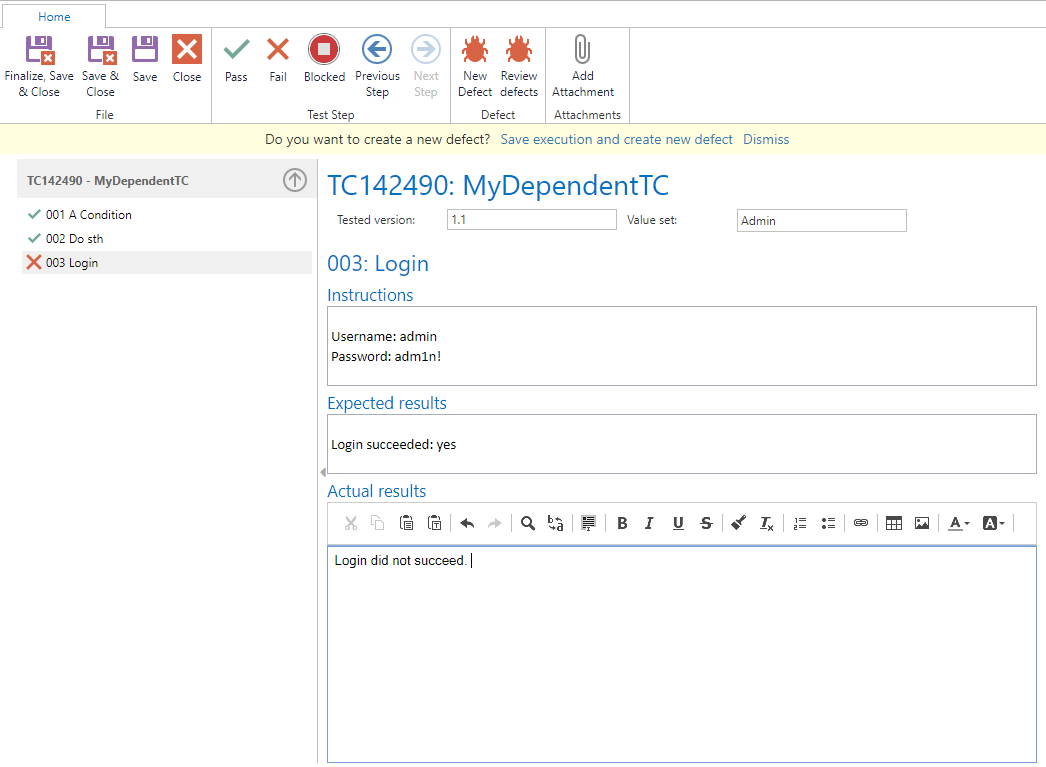Image resolution: width=1046 pixels, height=767 pixels.
Task: Toggle italic formatting in the editor
Action: [x=650, y=523]
